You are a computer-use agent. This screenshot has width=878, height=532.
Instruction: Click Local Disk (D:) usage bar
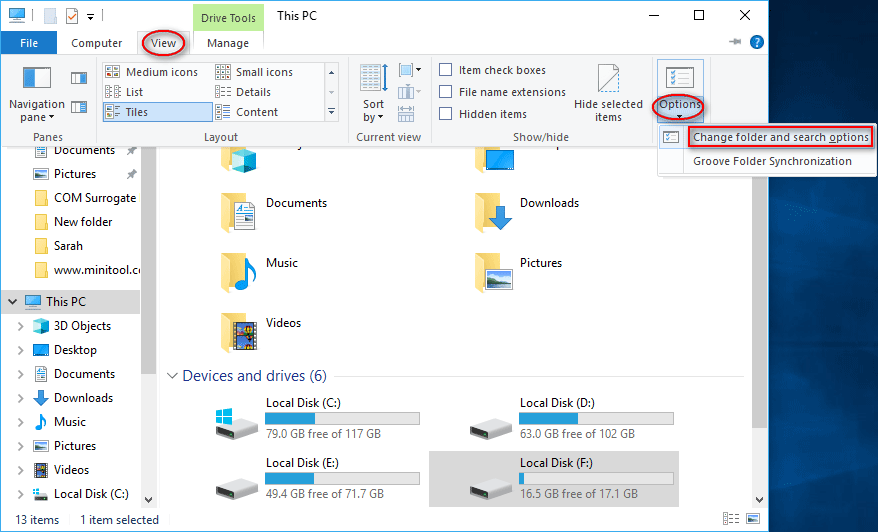[596, 418]
